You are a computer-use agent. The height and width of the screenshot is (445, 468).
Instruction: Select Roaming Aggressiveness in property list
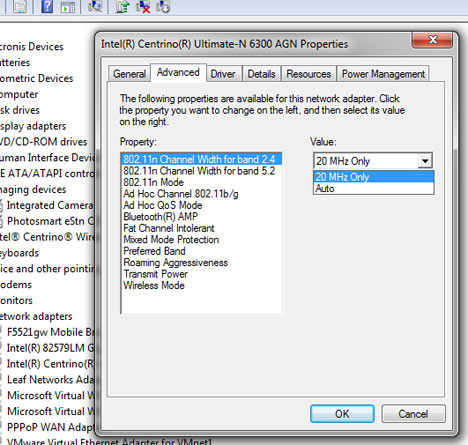175,262
